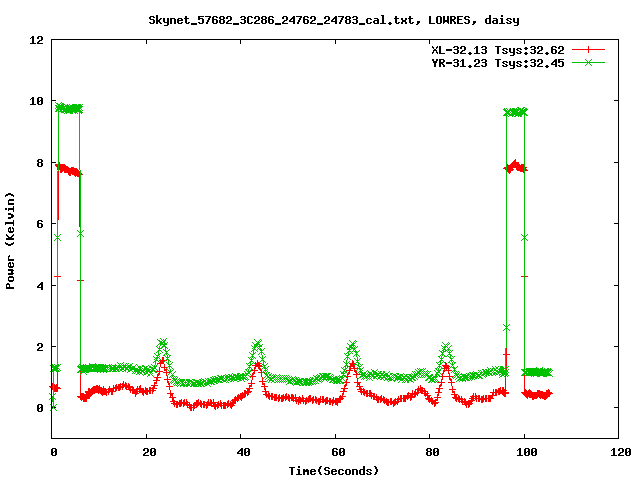The width and height of the screenshot is (640, 480).
Task: Click the Power (Kelvin) y-axis label
Action: pyautogui.click(x=10, y=241)
